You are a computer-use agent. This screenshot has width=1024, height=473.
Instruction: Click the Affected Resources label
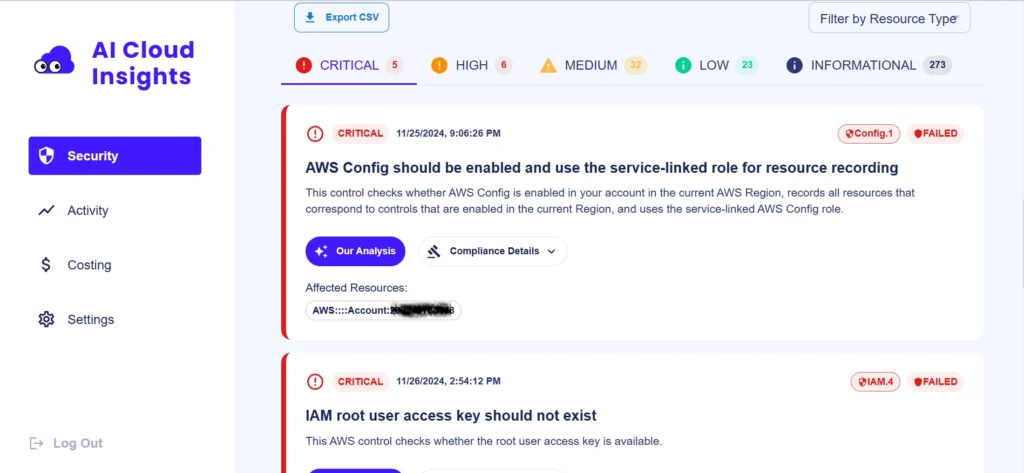click(357, 287)
